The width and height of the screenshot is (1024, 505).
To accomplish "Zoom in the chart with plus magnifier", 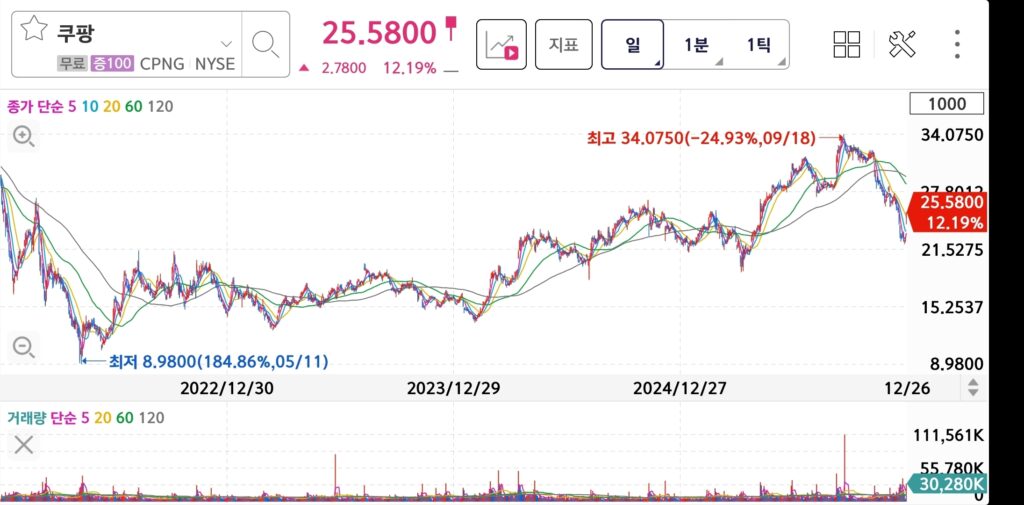I will (23, 138).
